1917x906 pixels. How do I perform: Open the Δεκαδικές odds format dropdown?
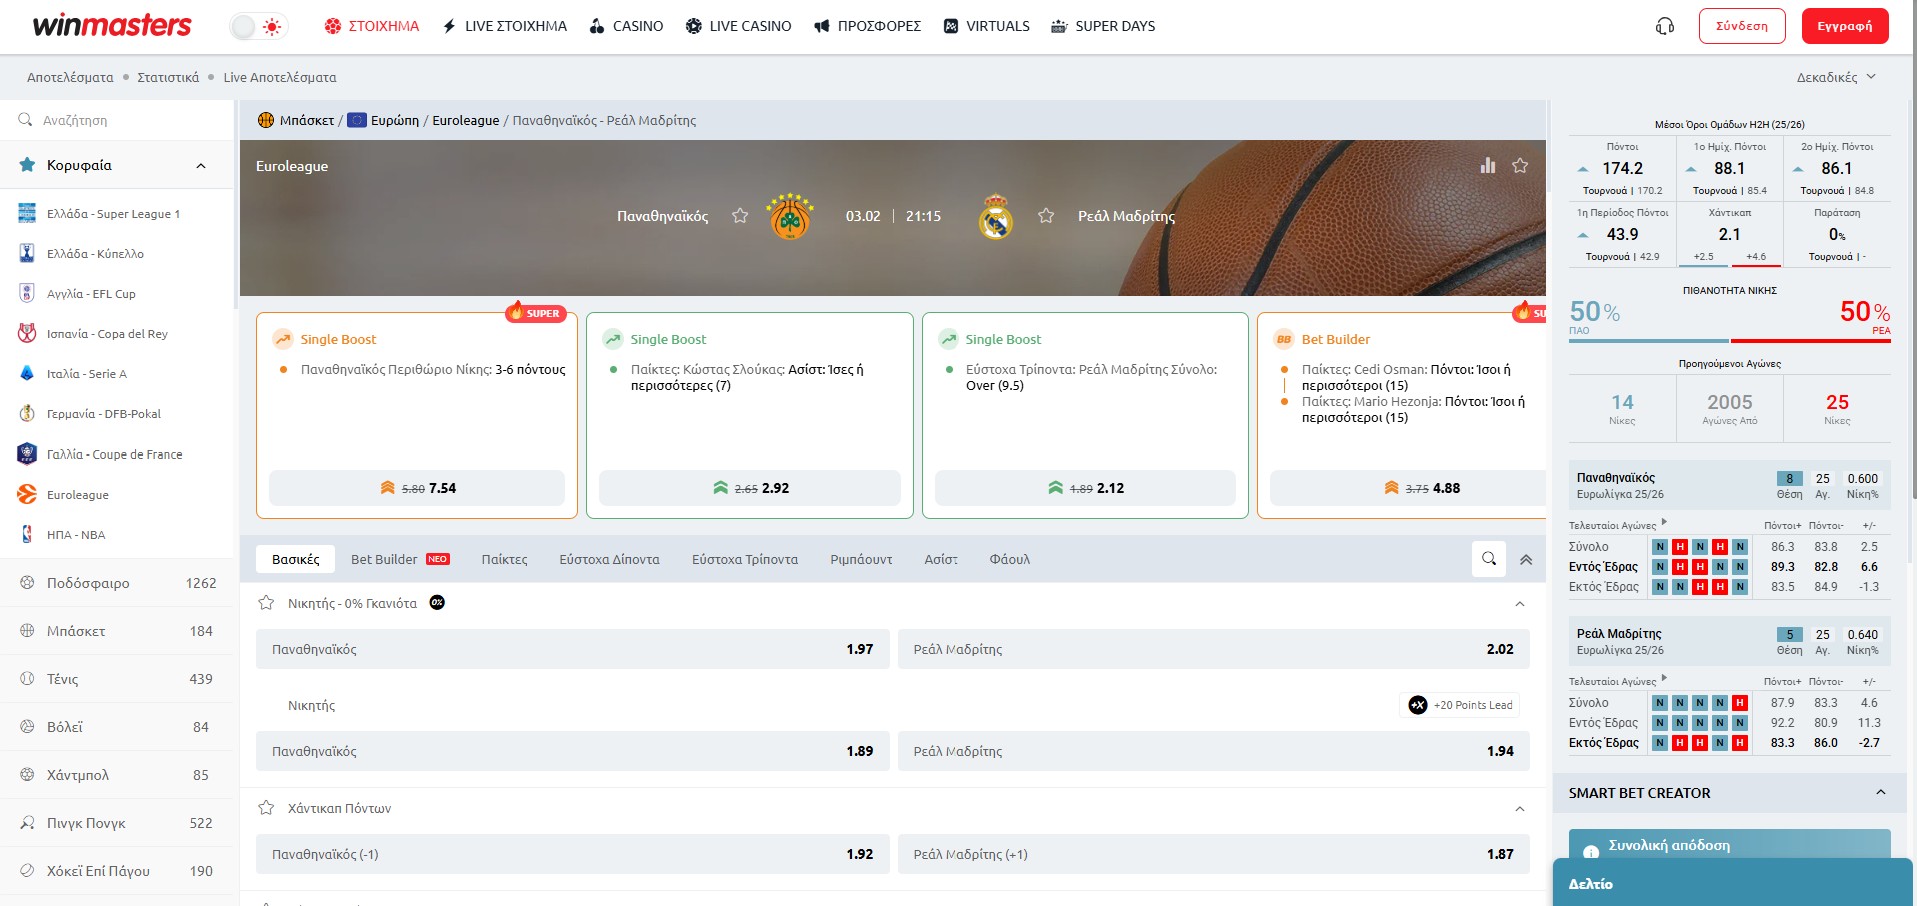1836,77
